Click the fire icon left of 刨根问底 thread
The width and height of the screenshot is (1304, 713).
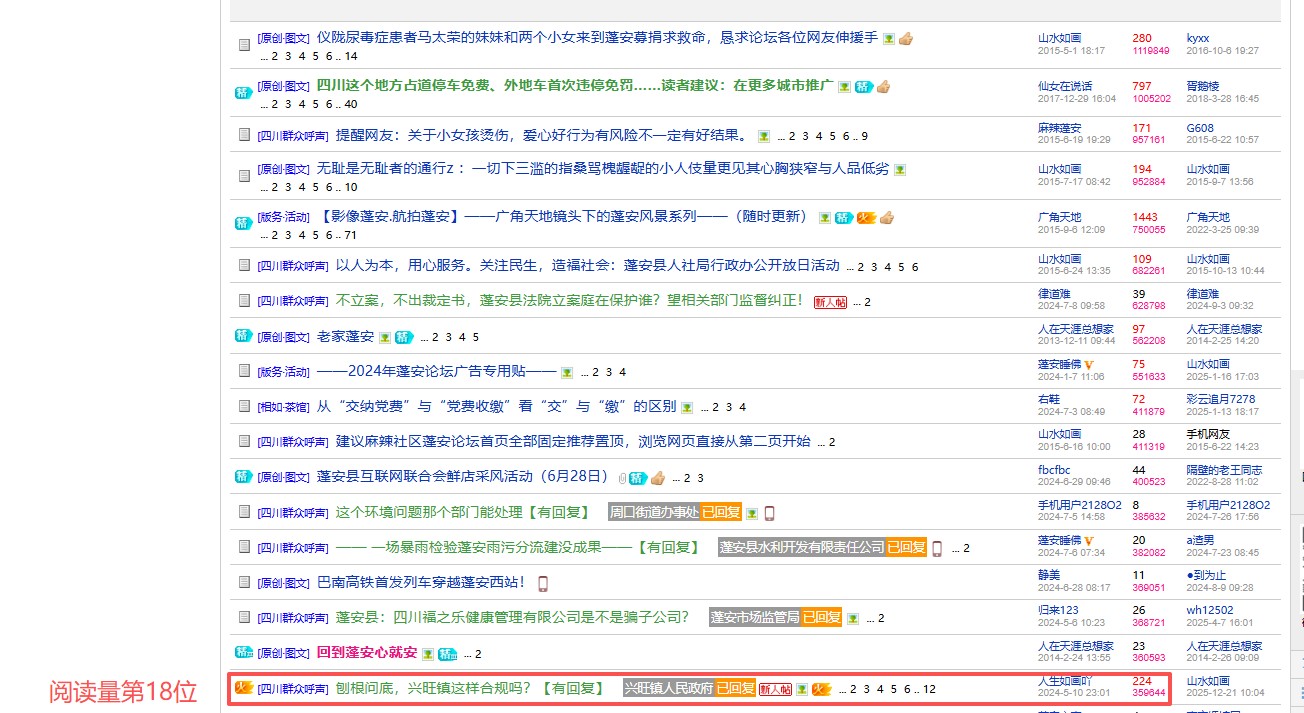point(242,688)
